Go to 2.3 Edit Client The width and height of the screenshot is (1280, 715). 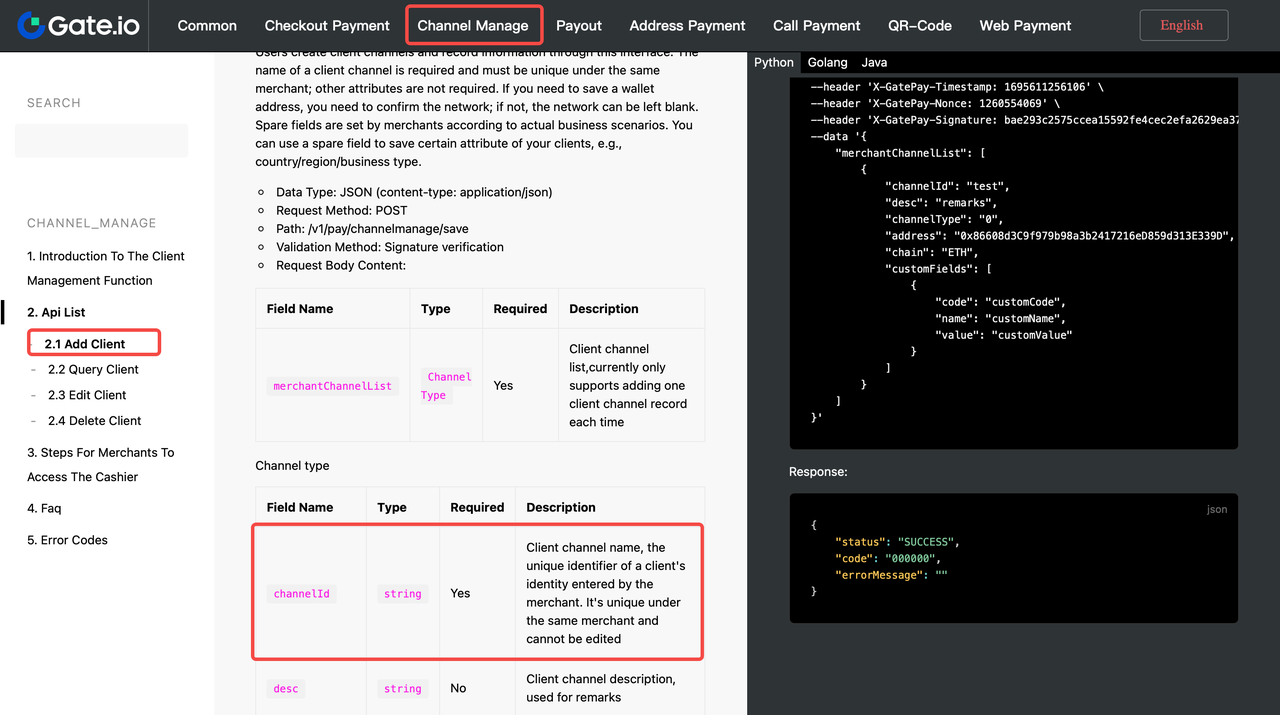pos(87,395)
